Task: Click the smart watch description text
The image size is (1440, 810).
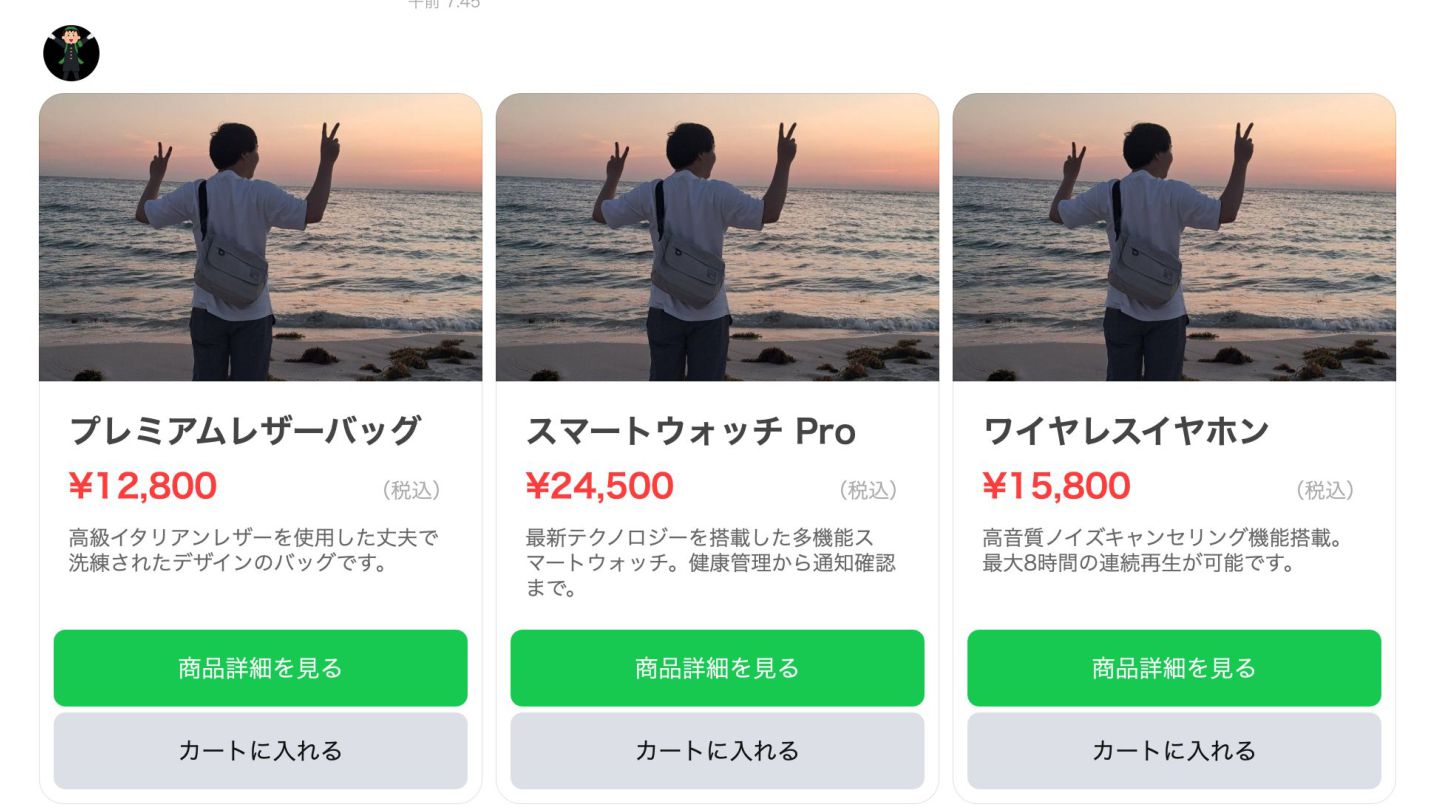Action: (710, 562)
